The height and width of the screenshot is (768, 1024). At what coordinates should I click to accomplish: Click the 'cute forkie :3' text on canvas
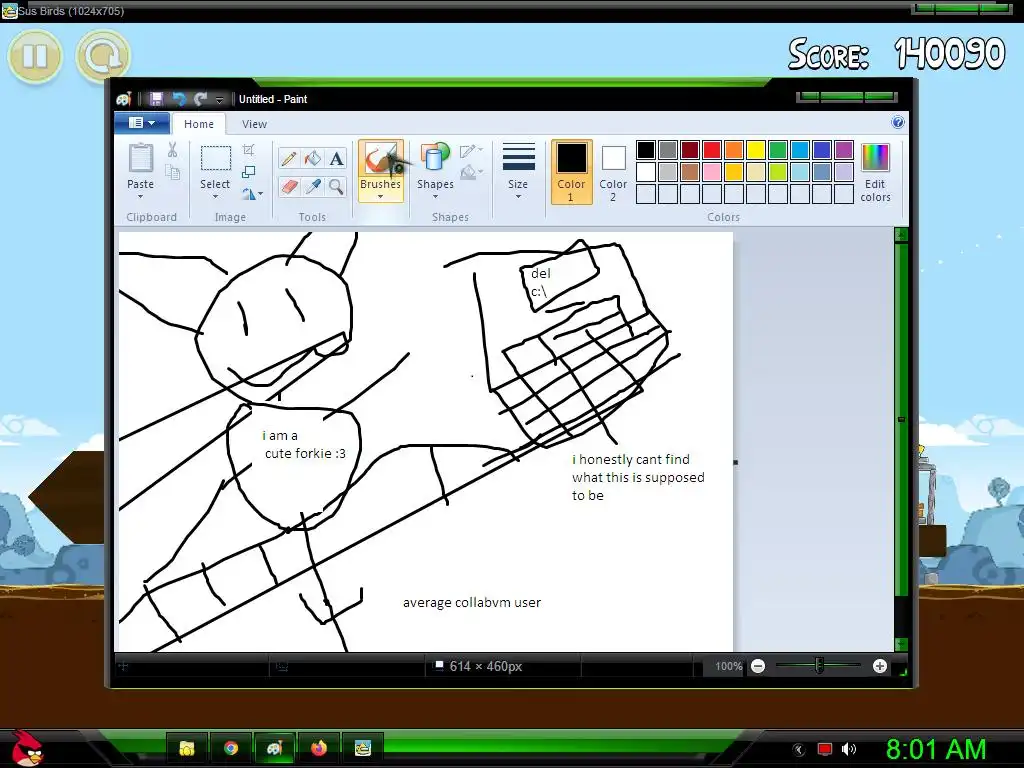click(305, 453)
